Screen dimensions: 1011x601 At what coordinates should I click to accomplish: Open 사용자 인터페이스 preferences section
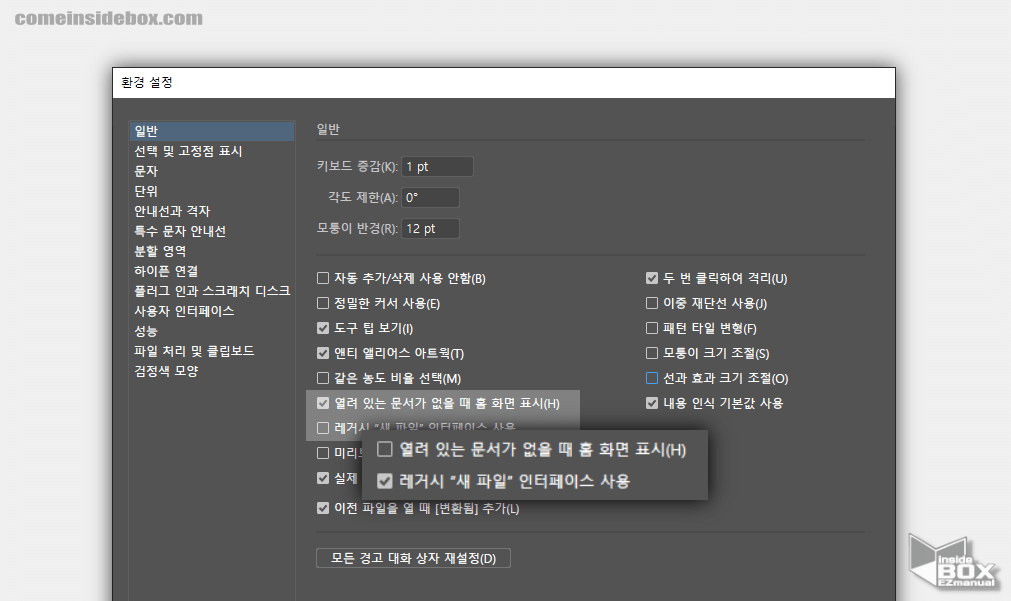tap(184, 311)
